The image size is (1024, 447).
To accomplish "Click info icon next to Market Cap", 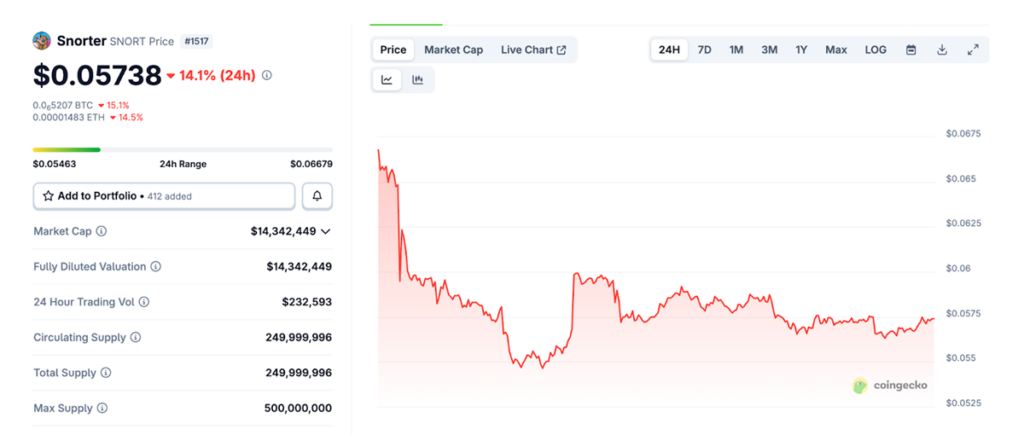I will pos(102,231).
